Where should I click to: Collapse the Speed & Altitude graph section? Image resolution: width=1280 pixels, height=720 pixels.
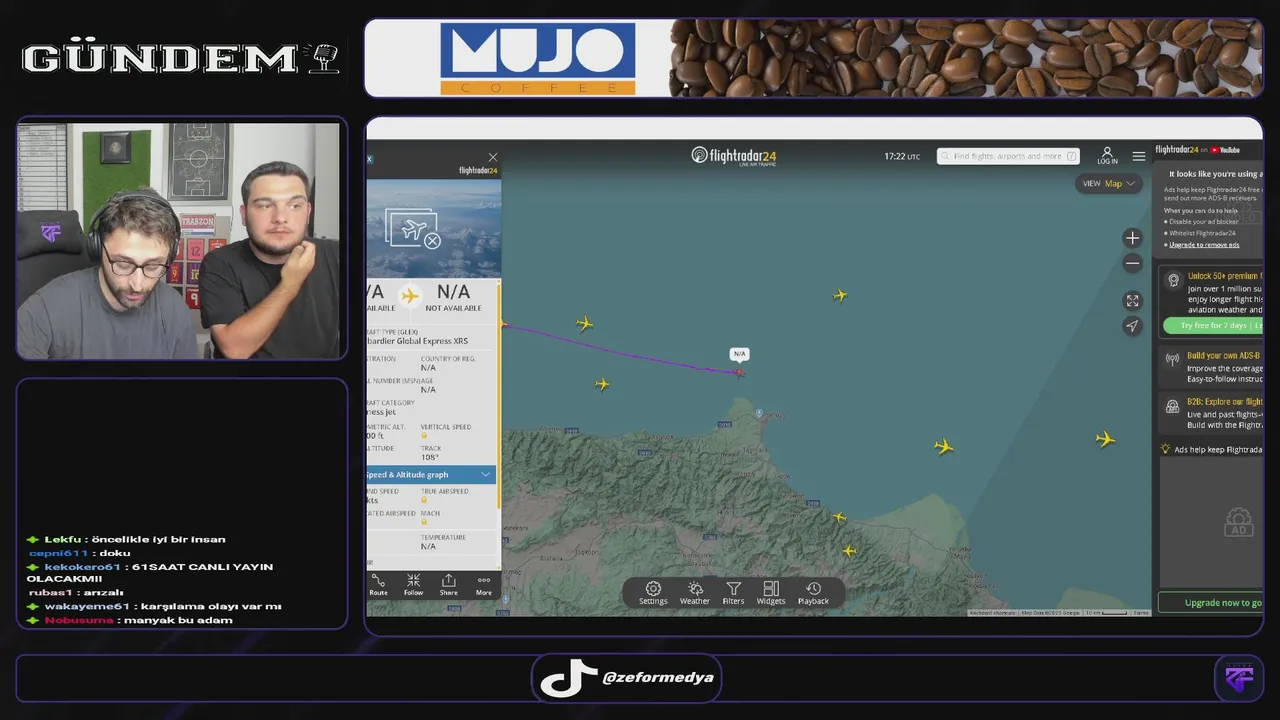[x=432, y=474]
